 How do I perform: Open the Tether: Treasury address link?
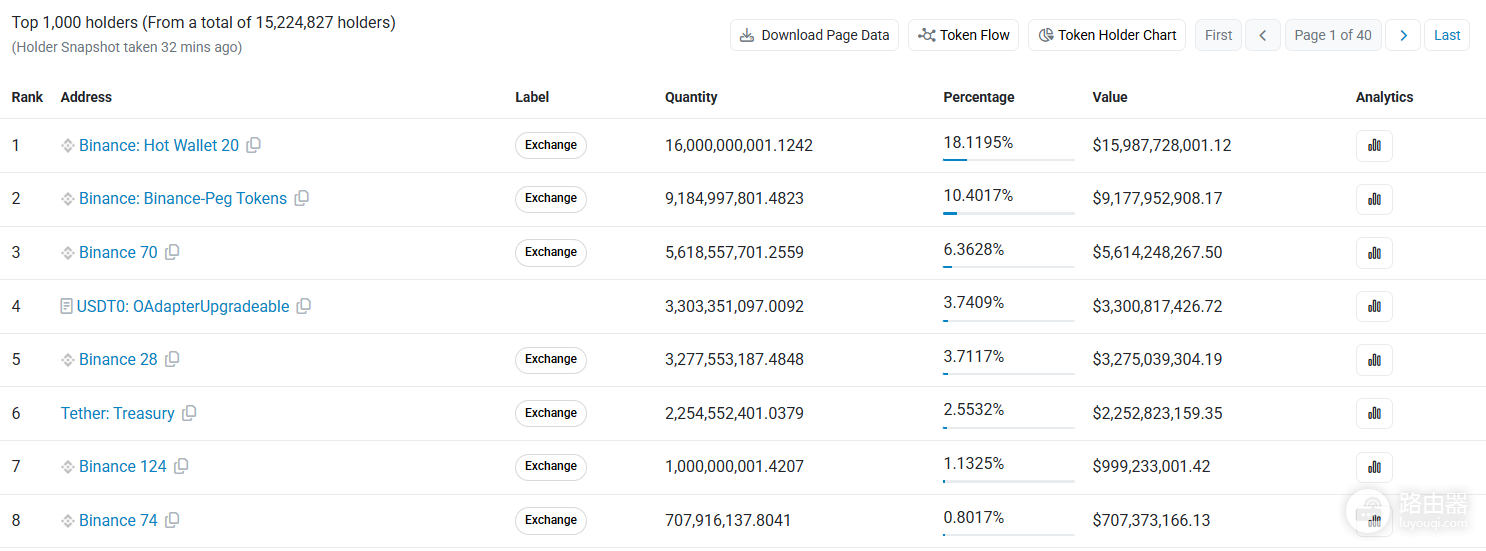[118, 413]
